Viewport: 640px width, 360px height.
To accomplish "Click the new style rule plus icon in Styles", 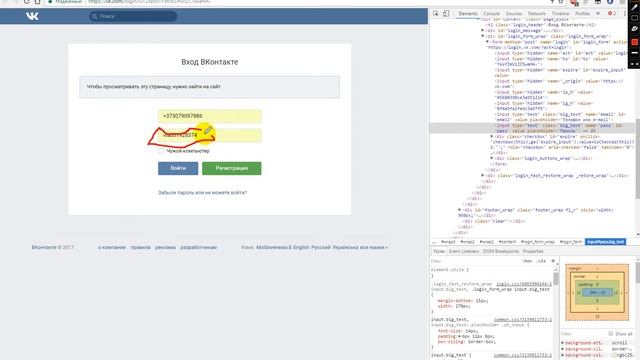I will [553, 261].
